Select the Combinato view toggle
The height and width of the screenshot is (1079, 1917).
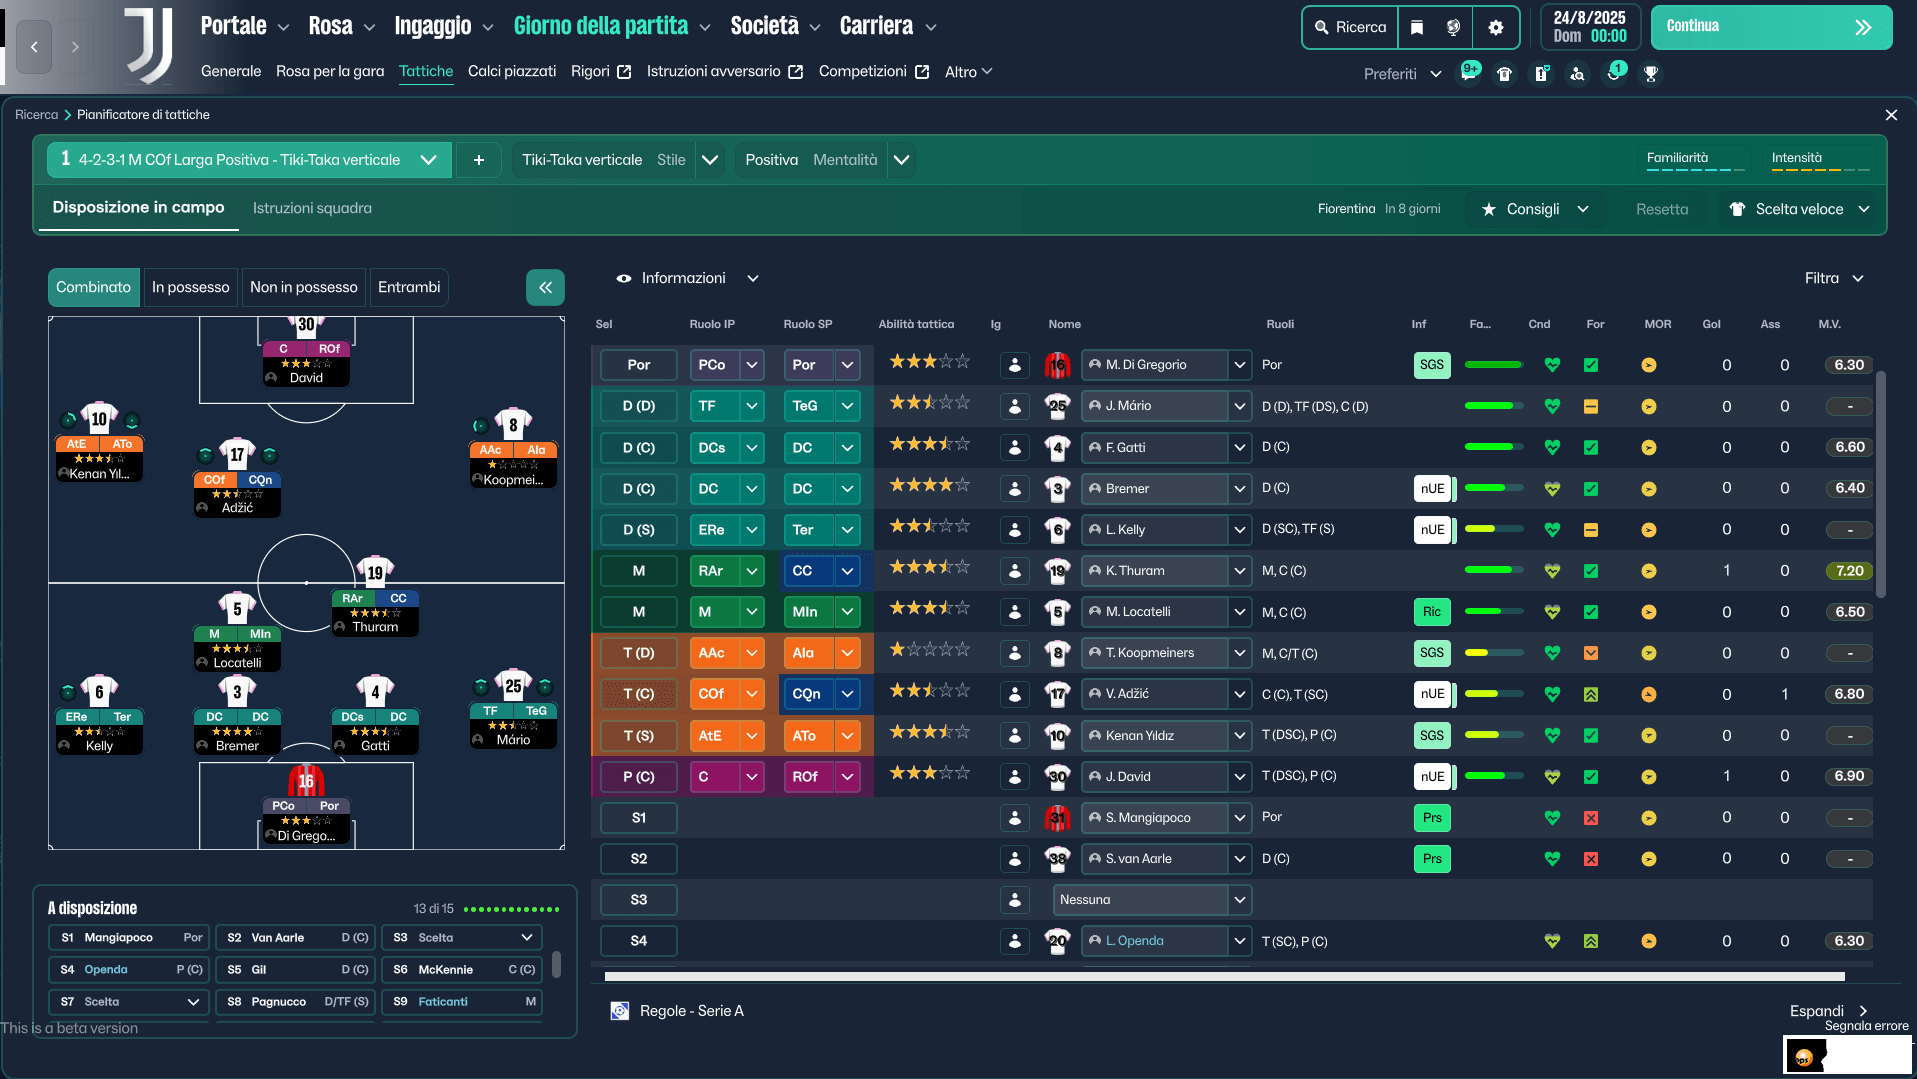pos(93,288)
